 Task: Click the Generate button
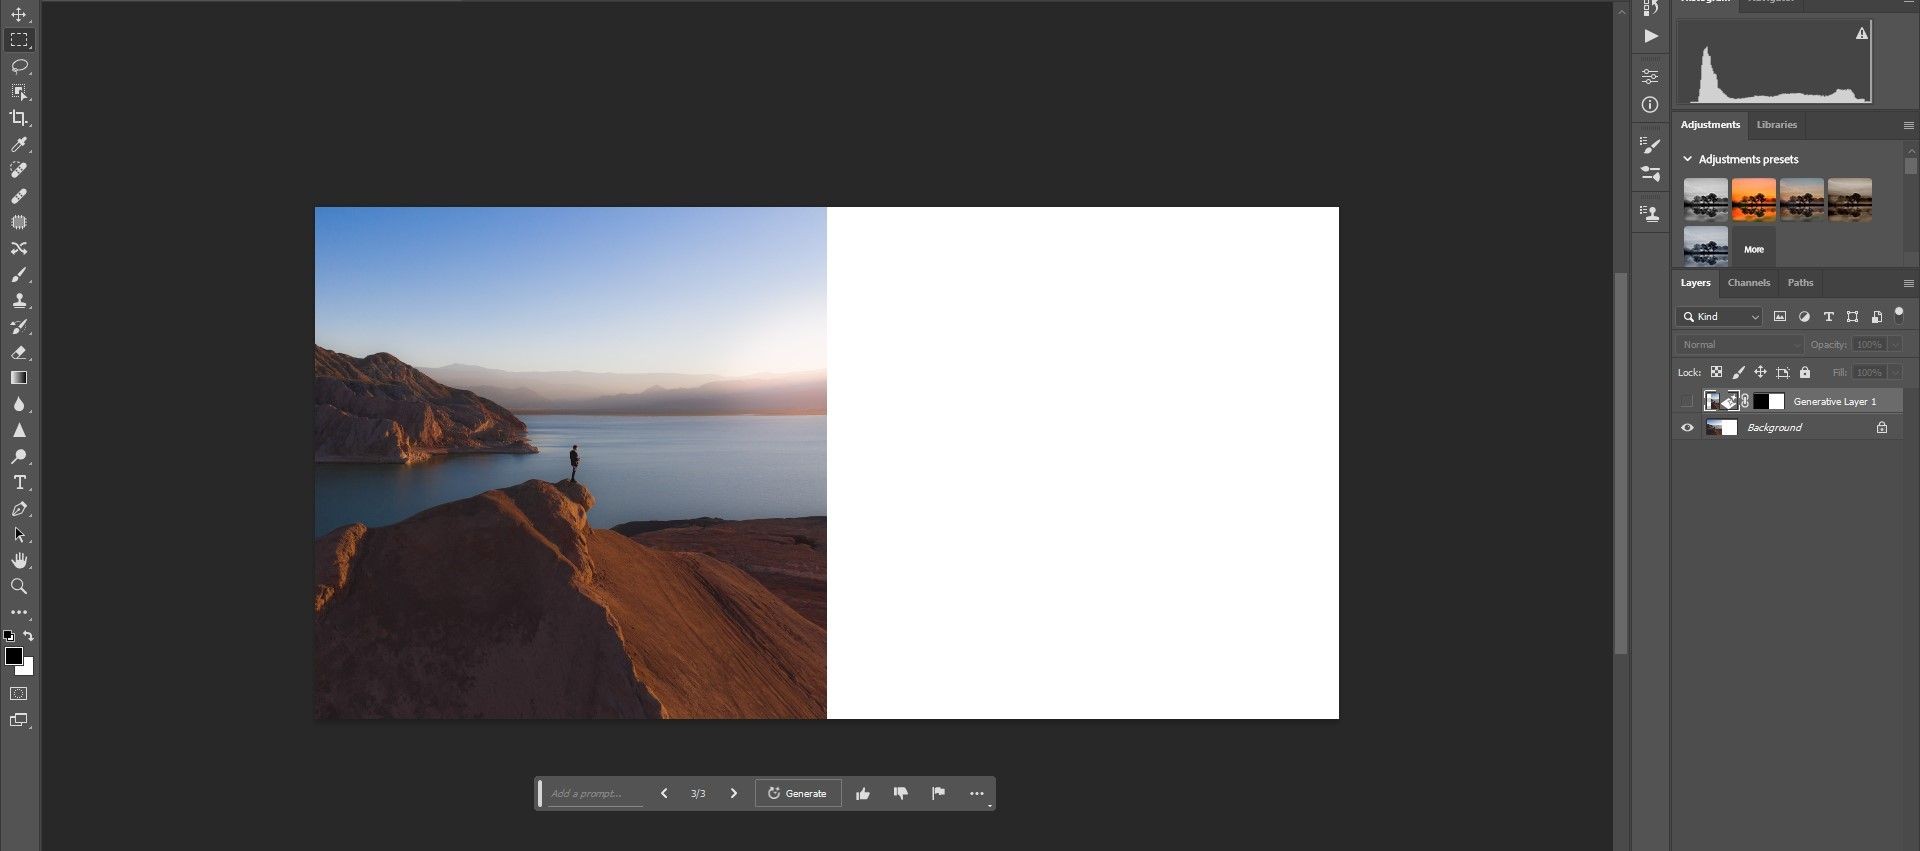tap(798, 793)
